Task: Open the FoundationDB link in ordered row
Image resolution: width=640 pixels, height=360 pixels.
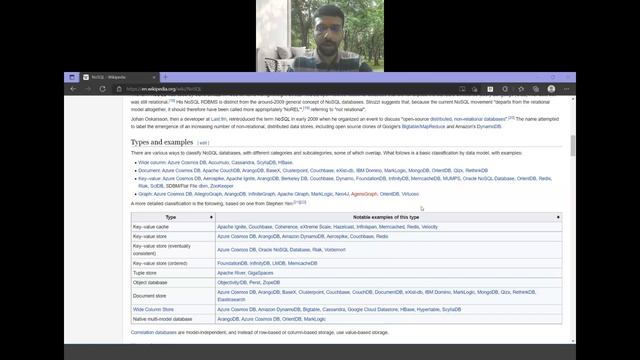Action: click(x=232, y=263)
